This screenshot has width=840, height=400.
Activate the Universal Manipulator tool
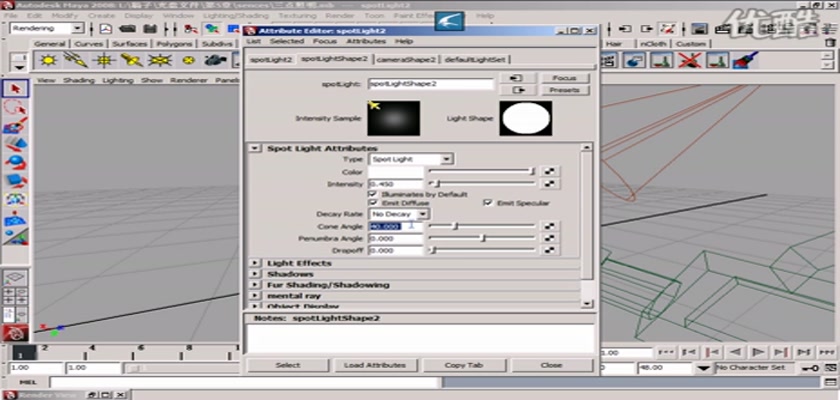click(x=16, y=199)
